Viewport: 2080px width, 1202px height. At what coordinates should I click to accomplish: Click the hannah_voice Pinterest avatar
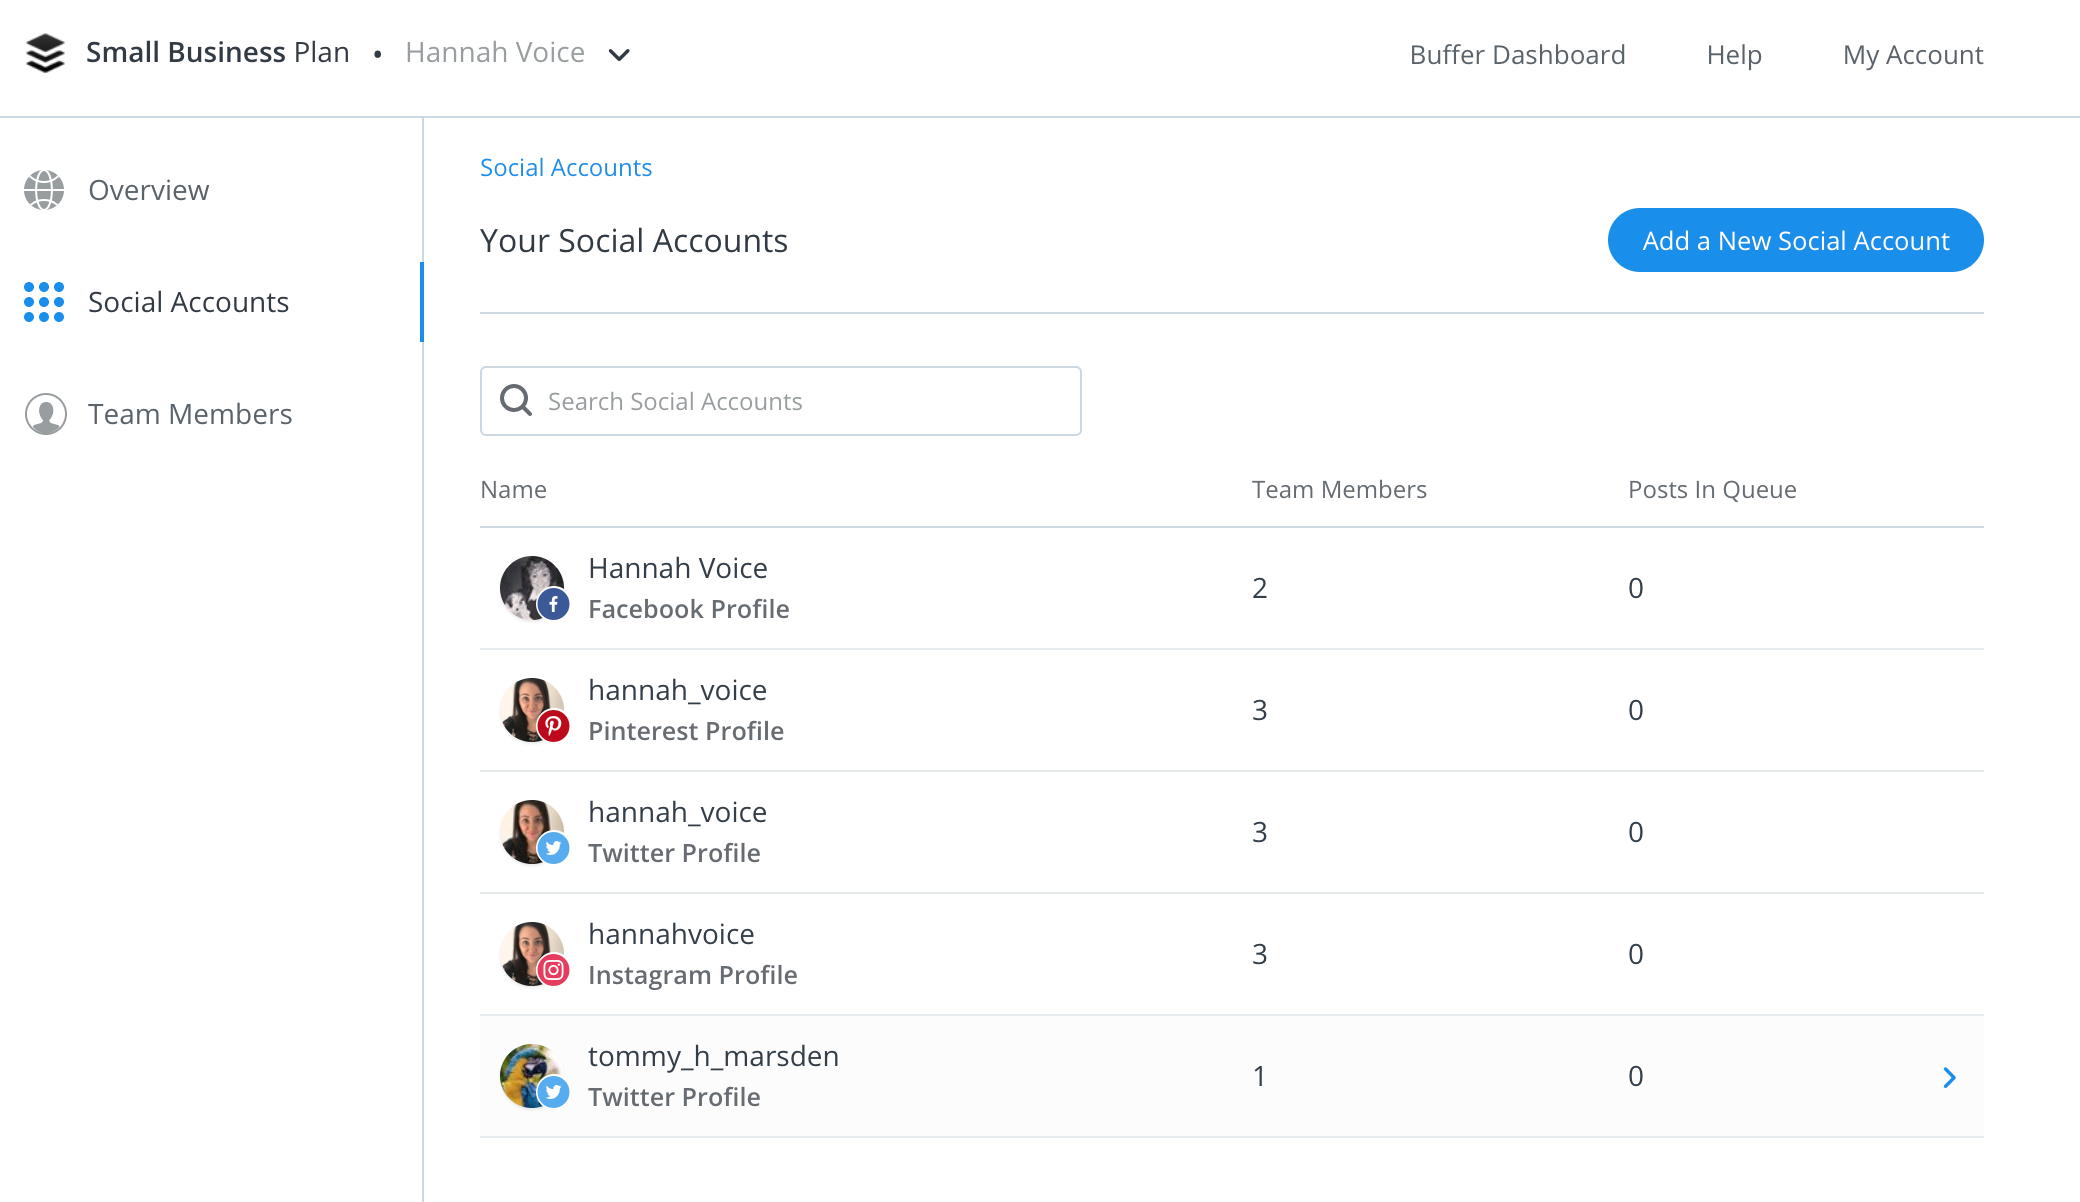[531, 709]
